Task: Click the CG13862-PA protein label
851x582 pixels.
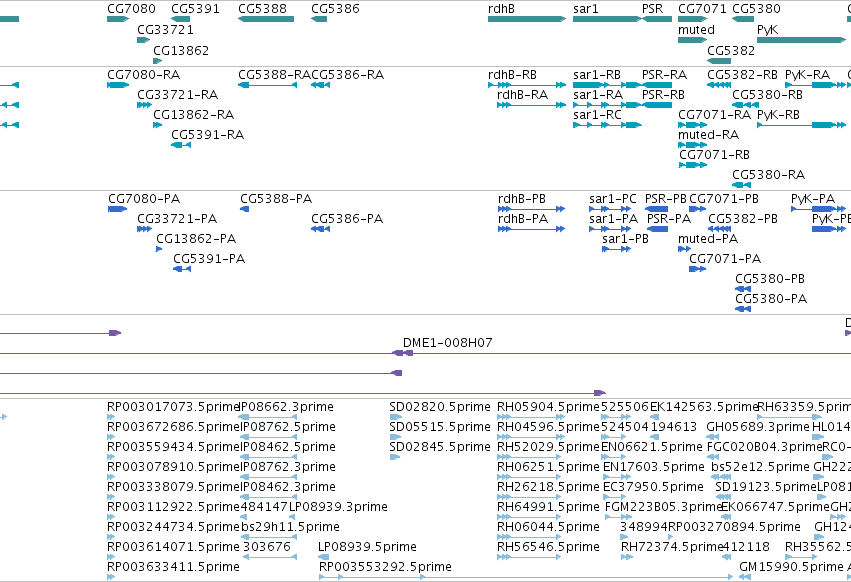Action: pyautogui.click(x=196, y=239)
